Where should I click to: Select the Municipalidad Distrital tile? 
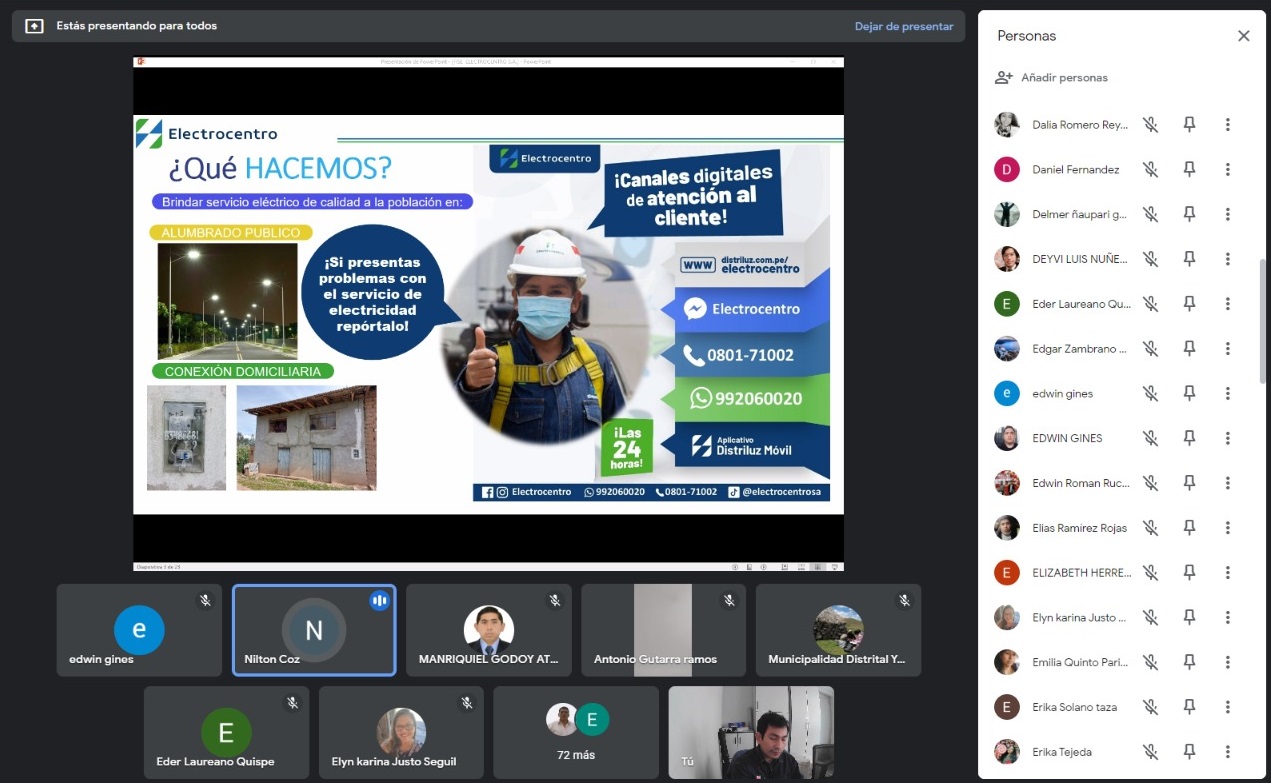[838, 630]
